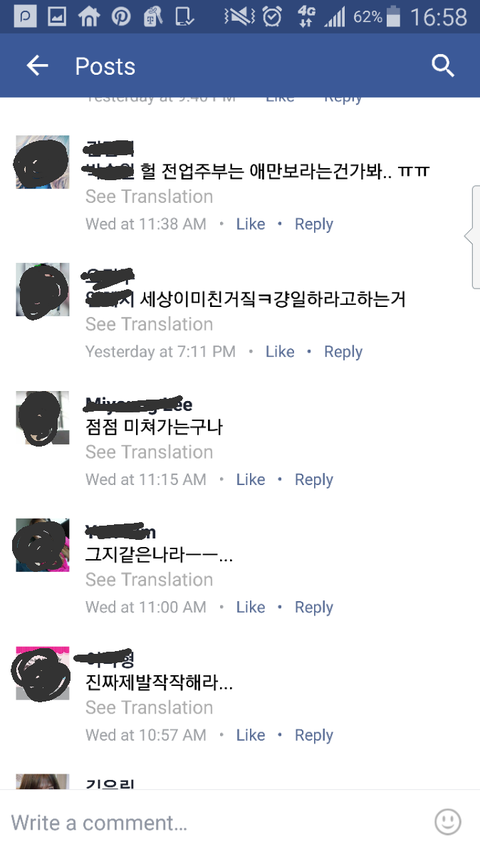This screenshot has width=480, height=854.
Task: Open the side edge panel handle
Action: [472, 236]
